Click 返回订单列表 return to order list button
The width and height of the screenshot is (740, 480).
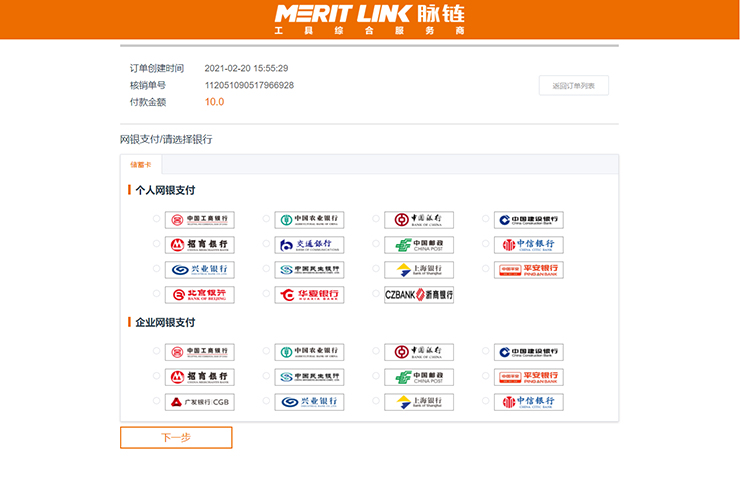(x=574, y=86)
